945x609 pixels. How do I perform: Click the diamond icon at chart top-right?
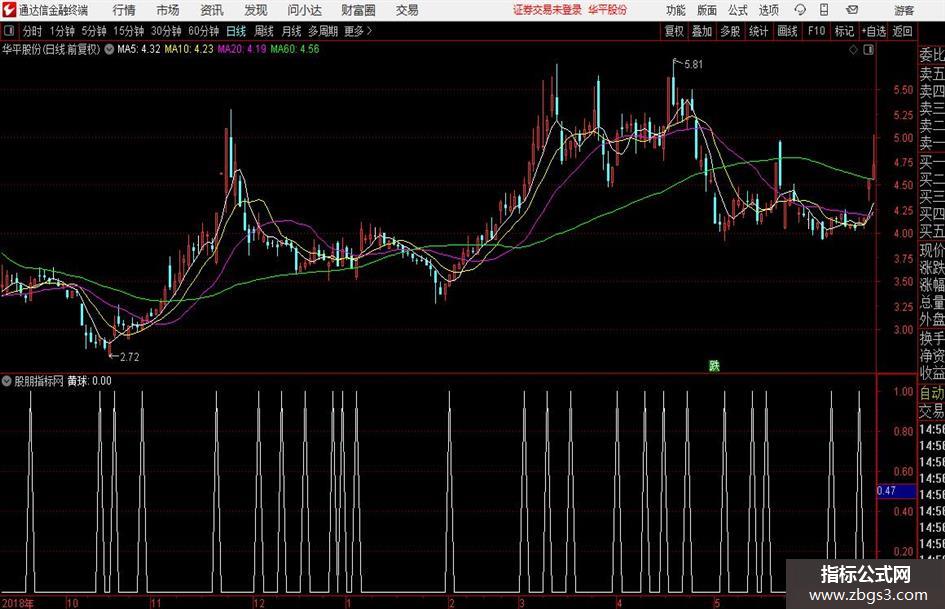pyautogui.click(x=853, y=49)
